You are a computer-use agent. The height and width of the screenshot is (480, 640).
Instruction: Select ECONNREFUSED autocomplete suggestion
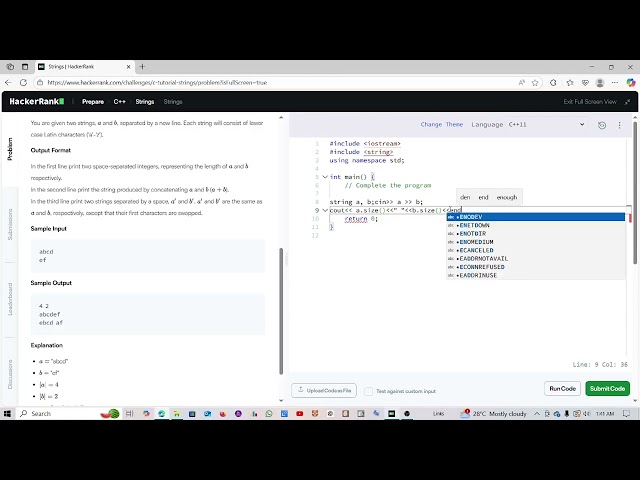(536, 267)
